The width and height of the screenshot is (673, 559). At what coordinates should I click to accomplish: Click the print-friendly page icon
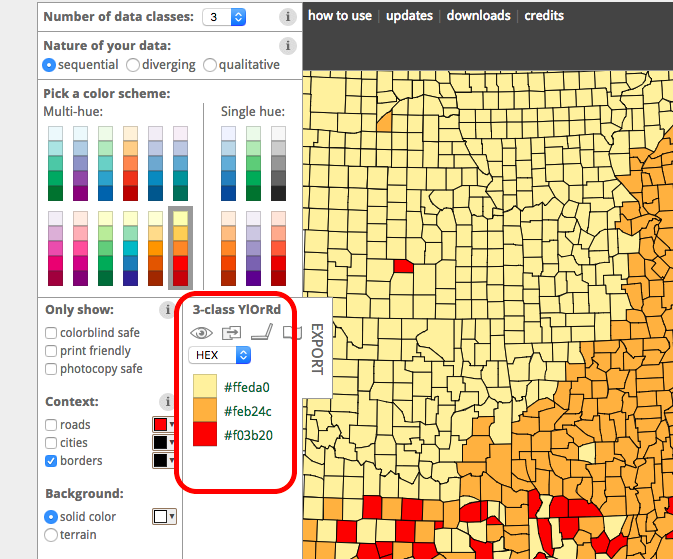291,333
